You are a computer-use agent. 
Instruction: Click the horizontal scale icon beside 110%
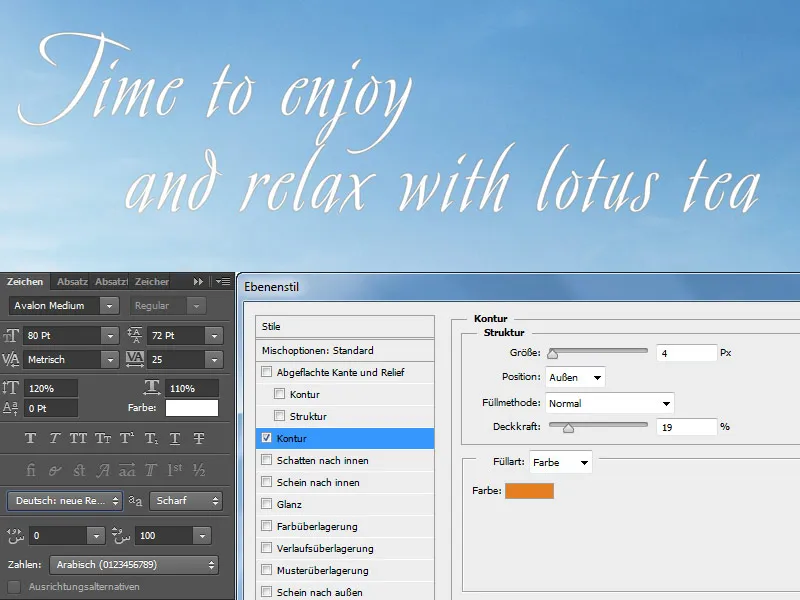pos(152,387)
